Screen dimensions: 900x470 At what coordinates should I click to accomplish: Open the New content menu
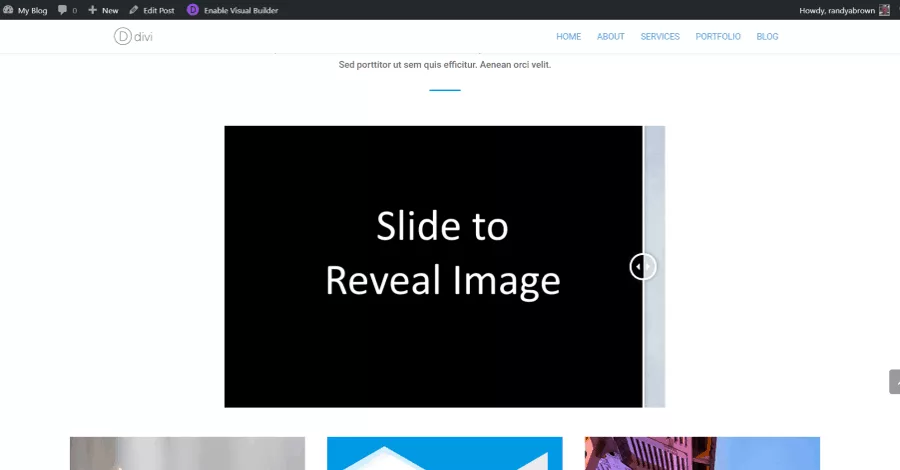click(x=103, y=10)
